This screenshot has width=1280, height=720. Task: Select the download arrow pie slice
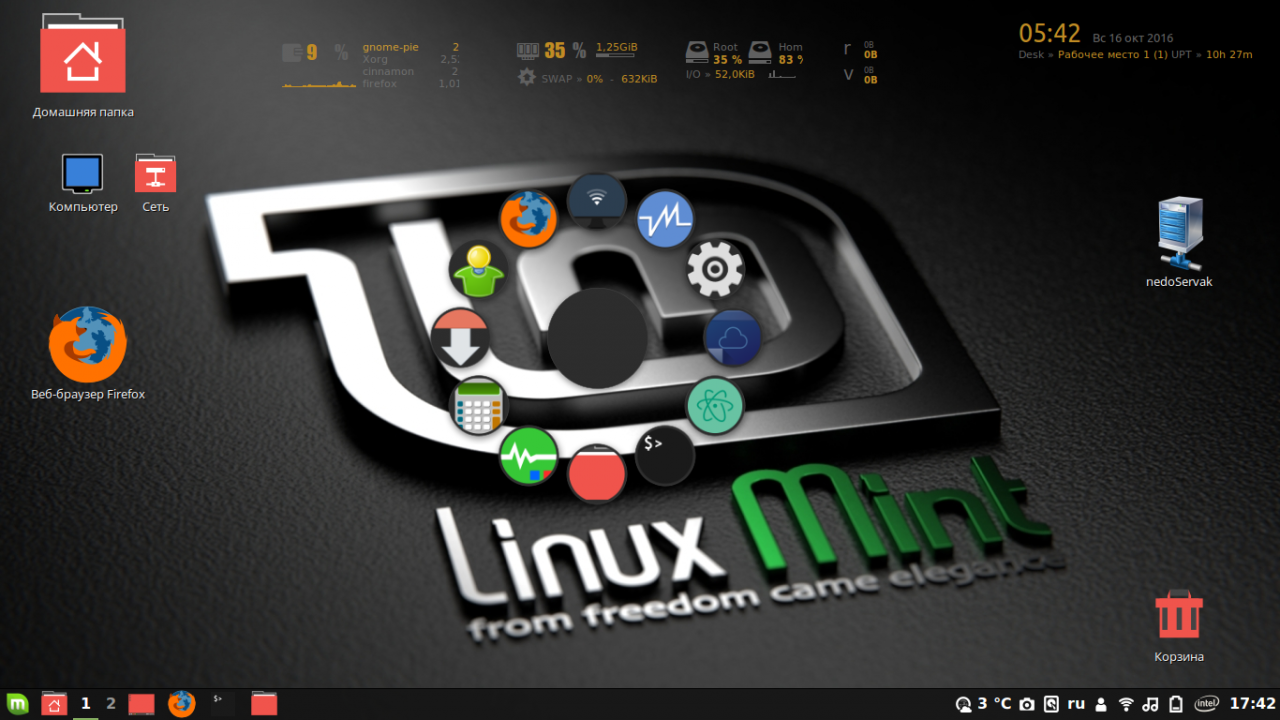tap(460, 338)
